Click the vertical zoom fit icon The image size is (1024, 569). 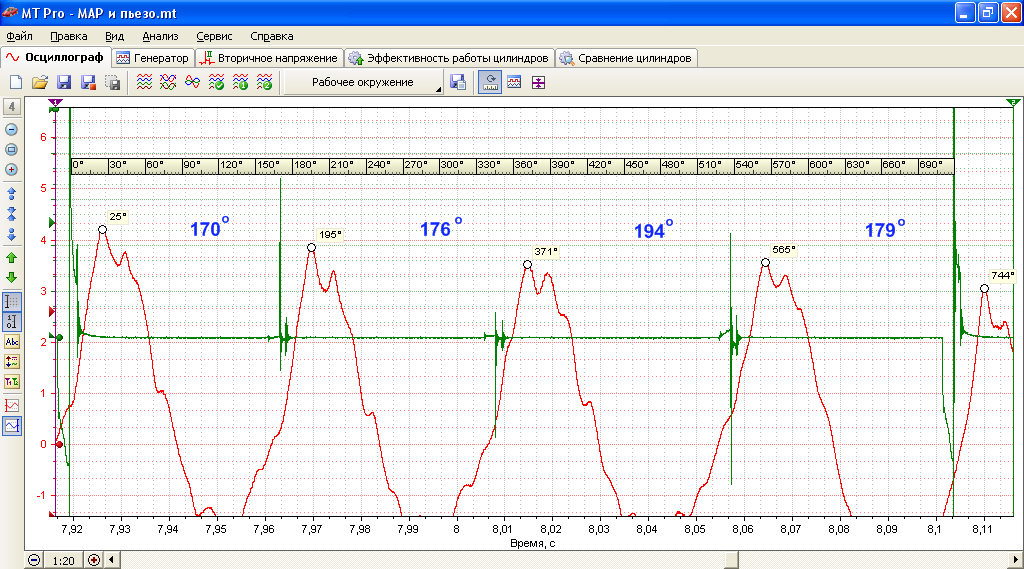11,150
